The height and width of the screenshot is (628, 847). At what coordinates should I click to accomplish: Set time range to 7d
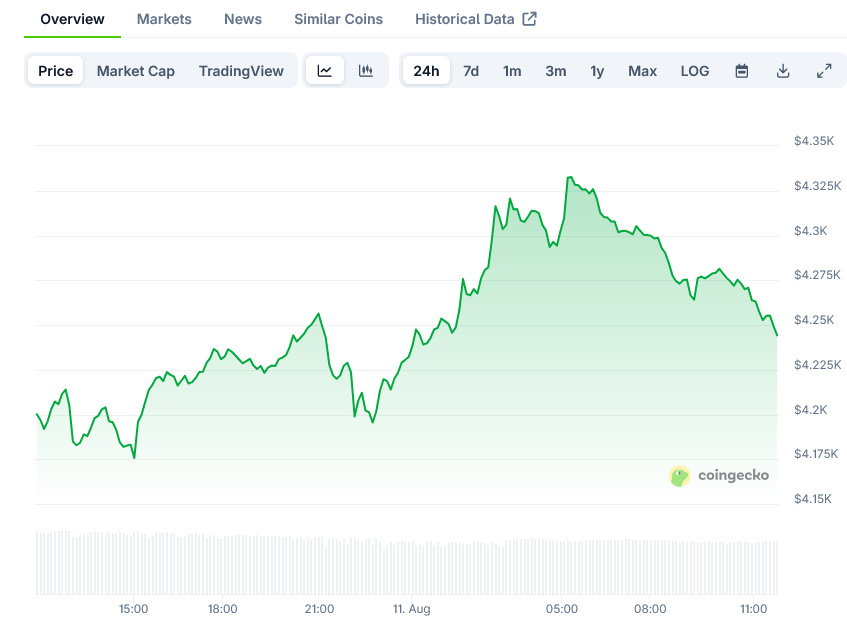471,71
